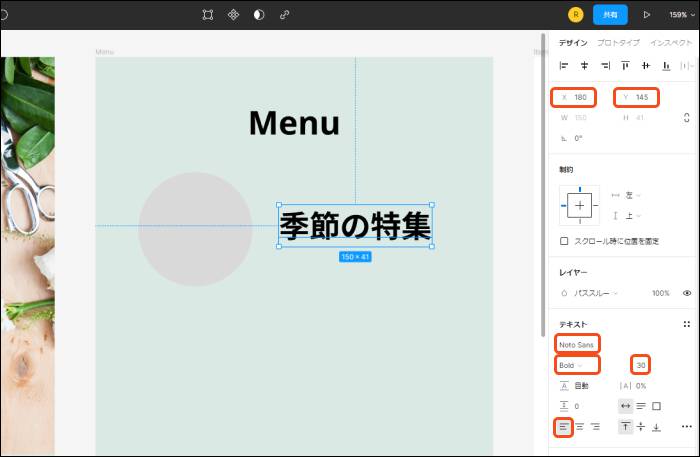Click the font size field showing 30
Viewport: 700px width, 457px height.
pyautogui.click(x=641, y=365)
